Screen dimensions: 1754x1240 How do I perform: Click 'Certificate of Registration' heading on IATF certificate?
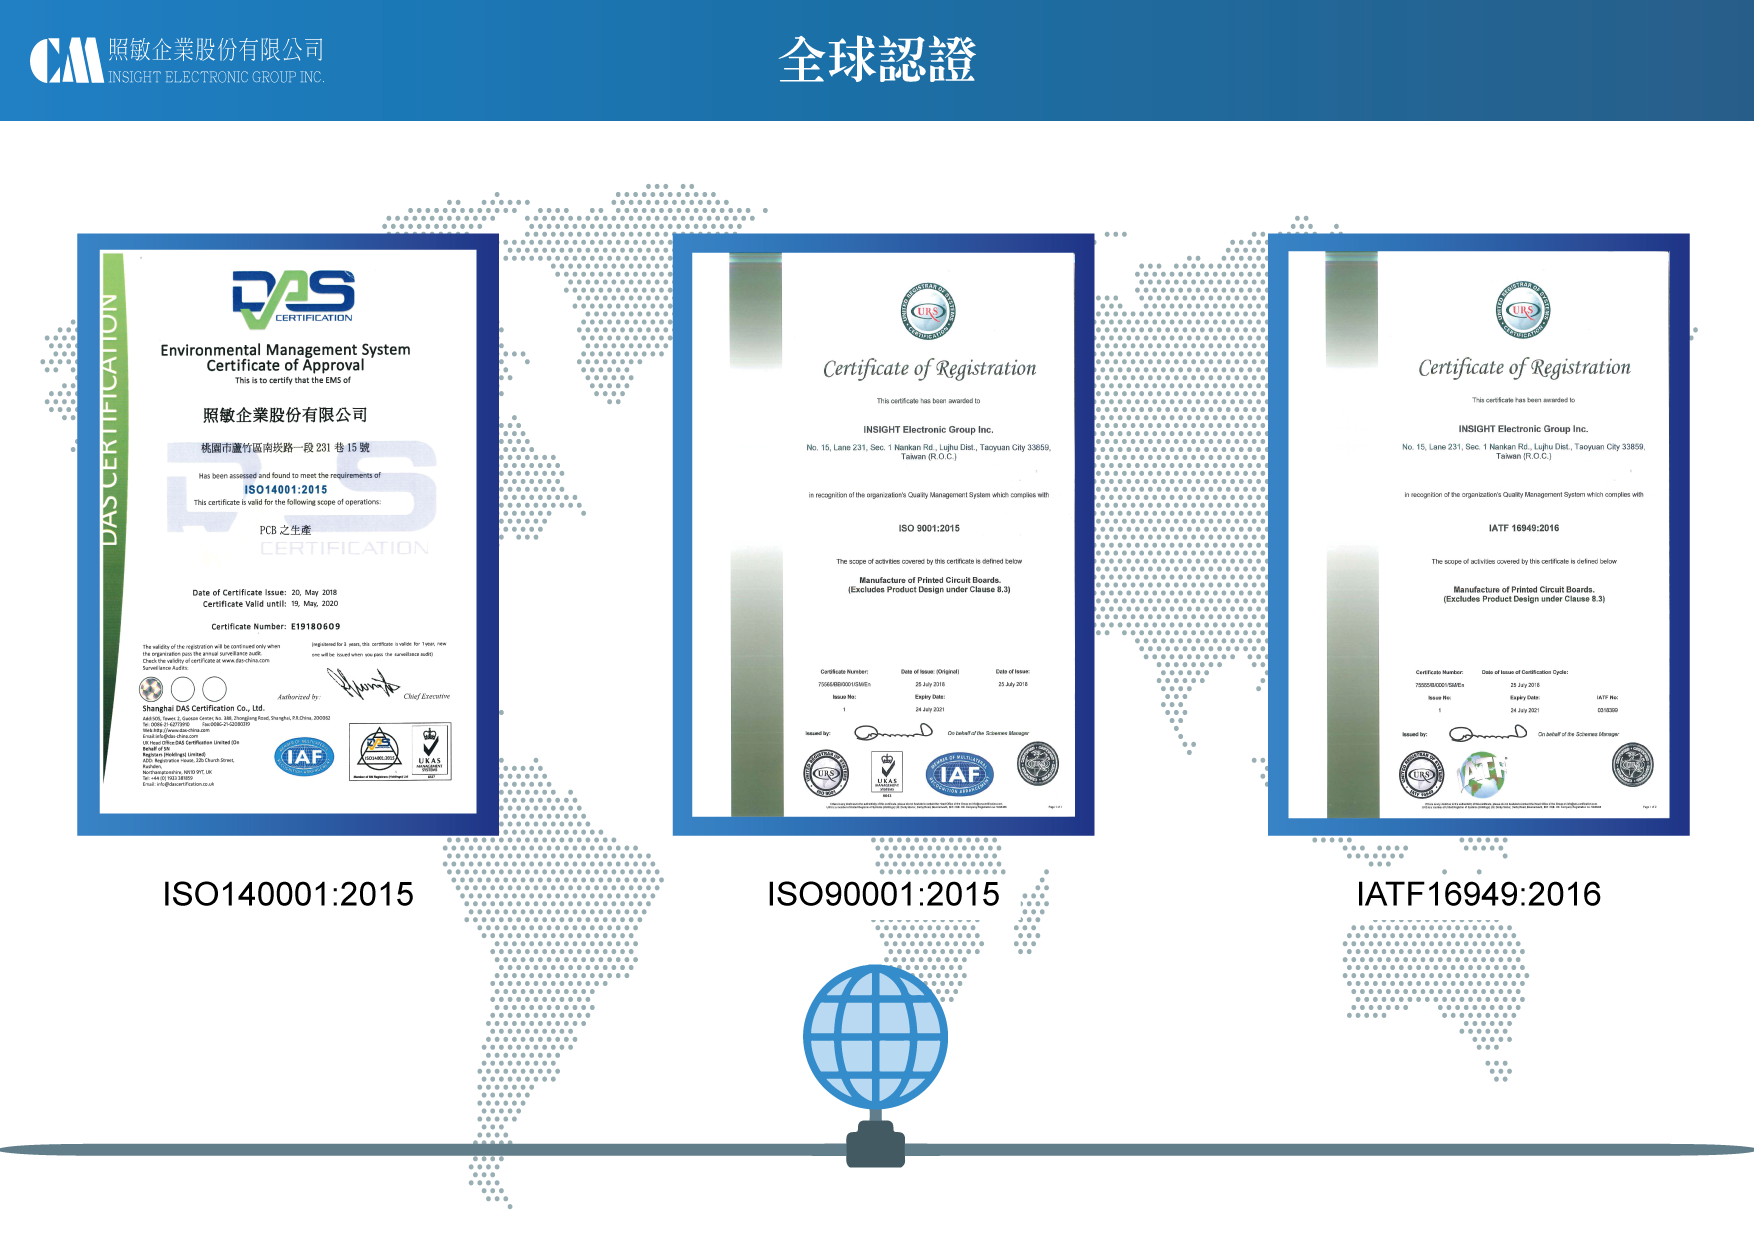click(1524, 368)
